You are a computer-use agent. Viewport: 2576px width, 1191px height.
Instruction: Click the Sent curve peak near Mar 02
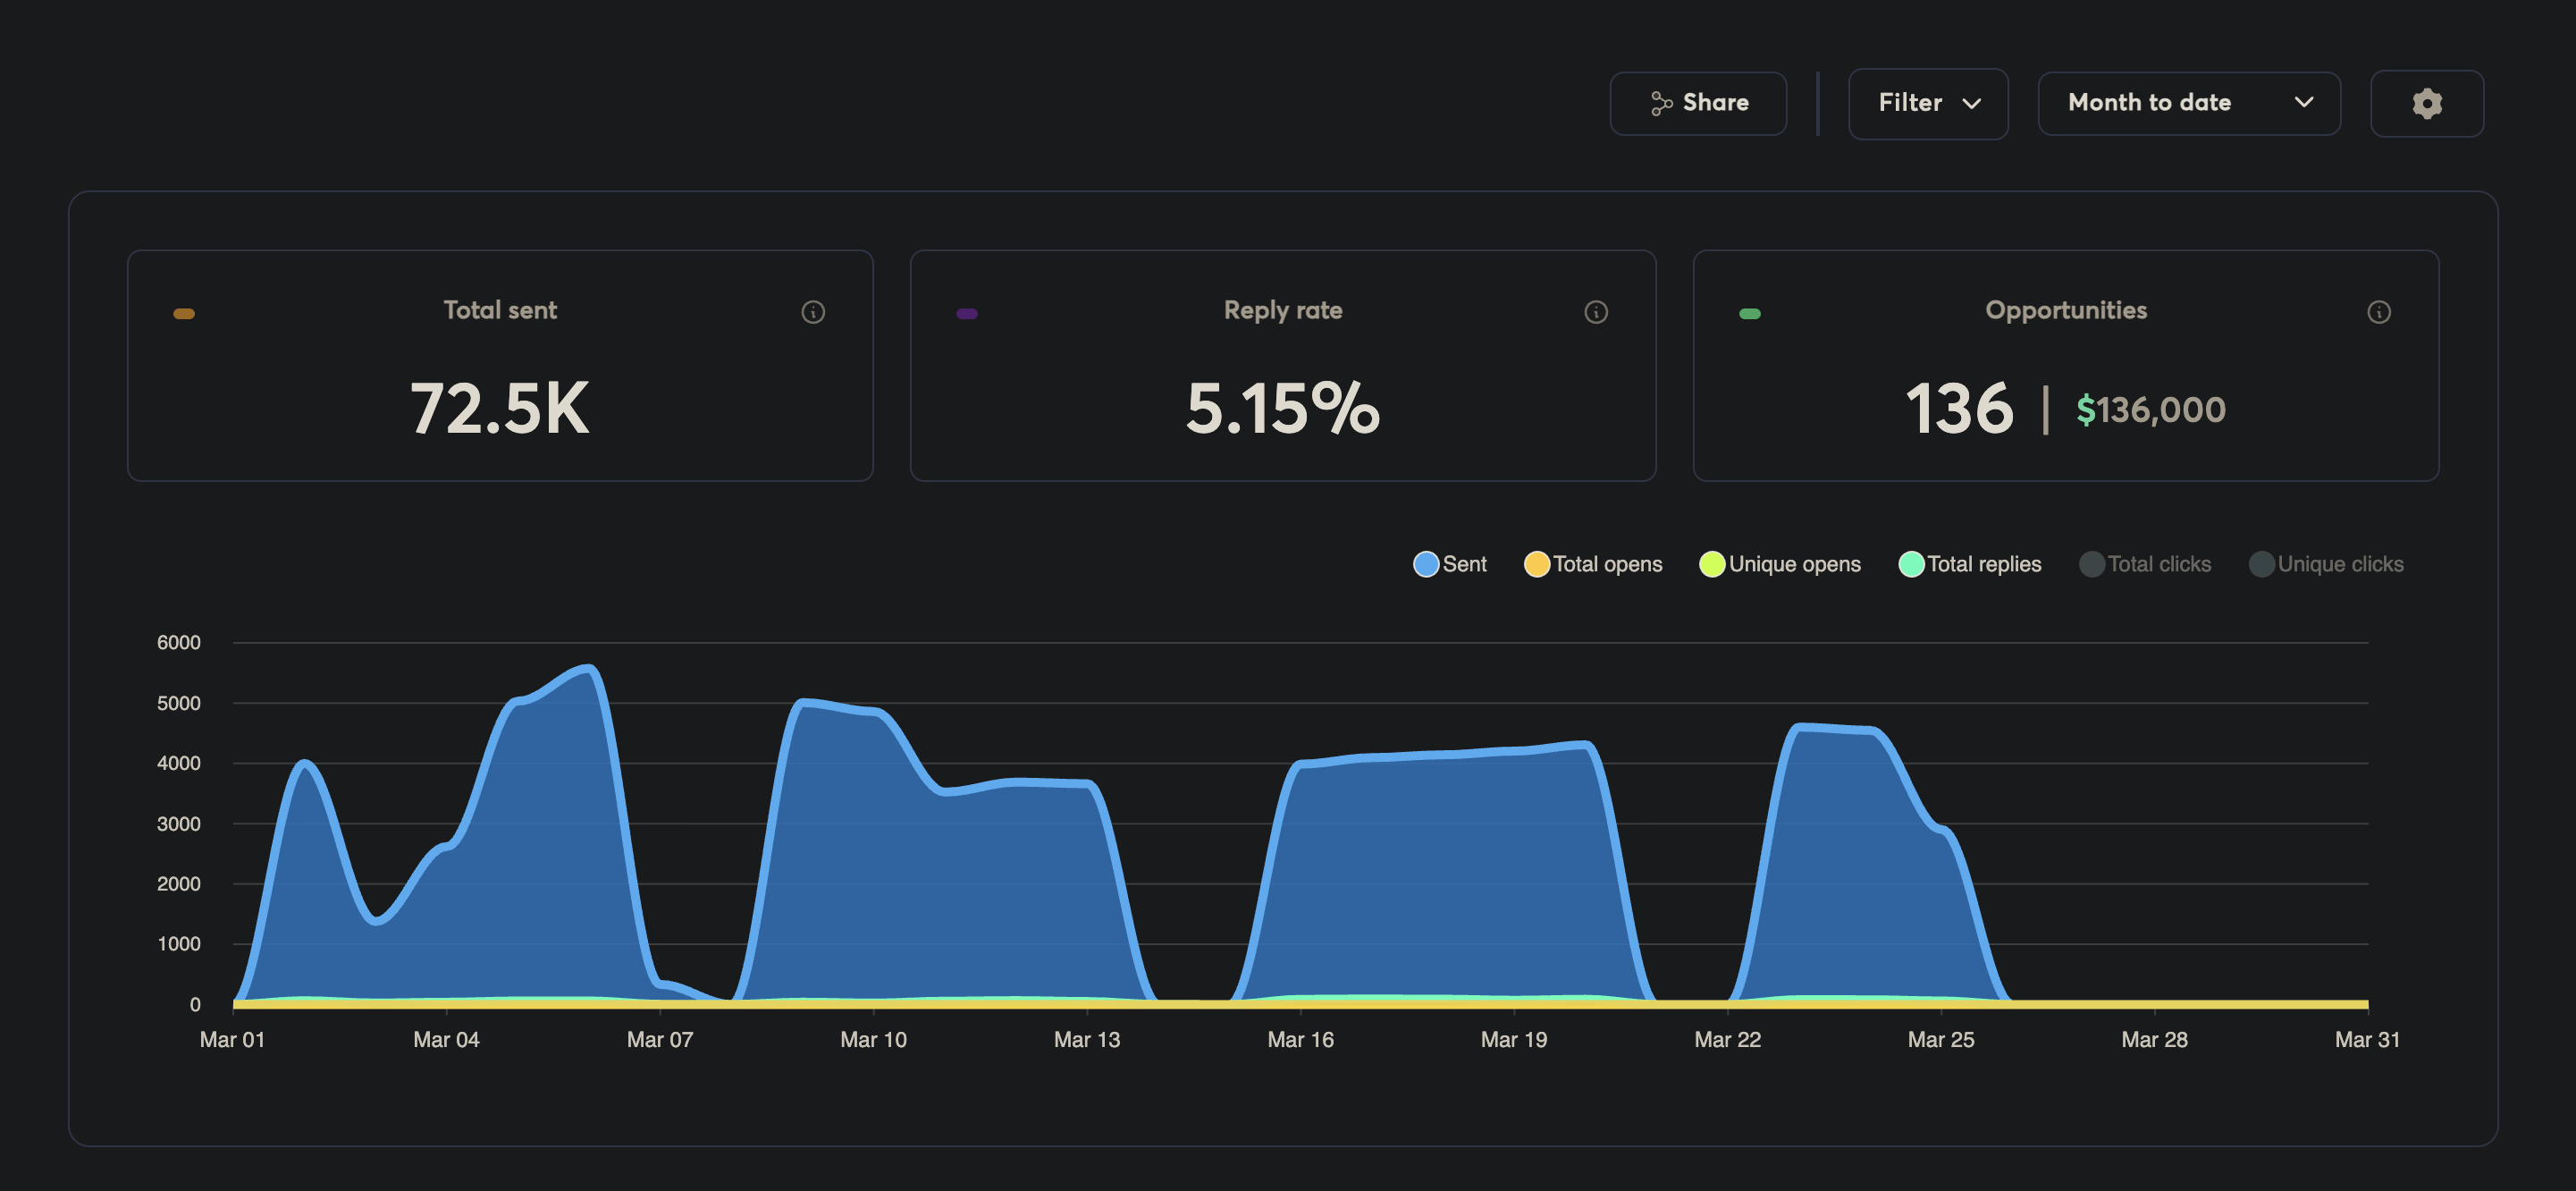tap(304, 764)
